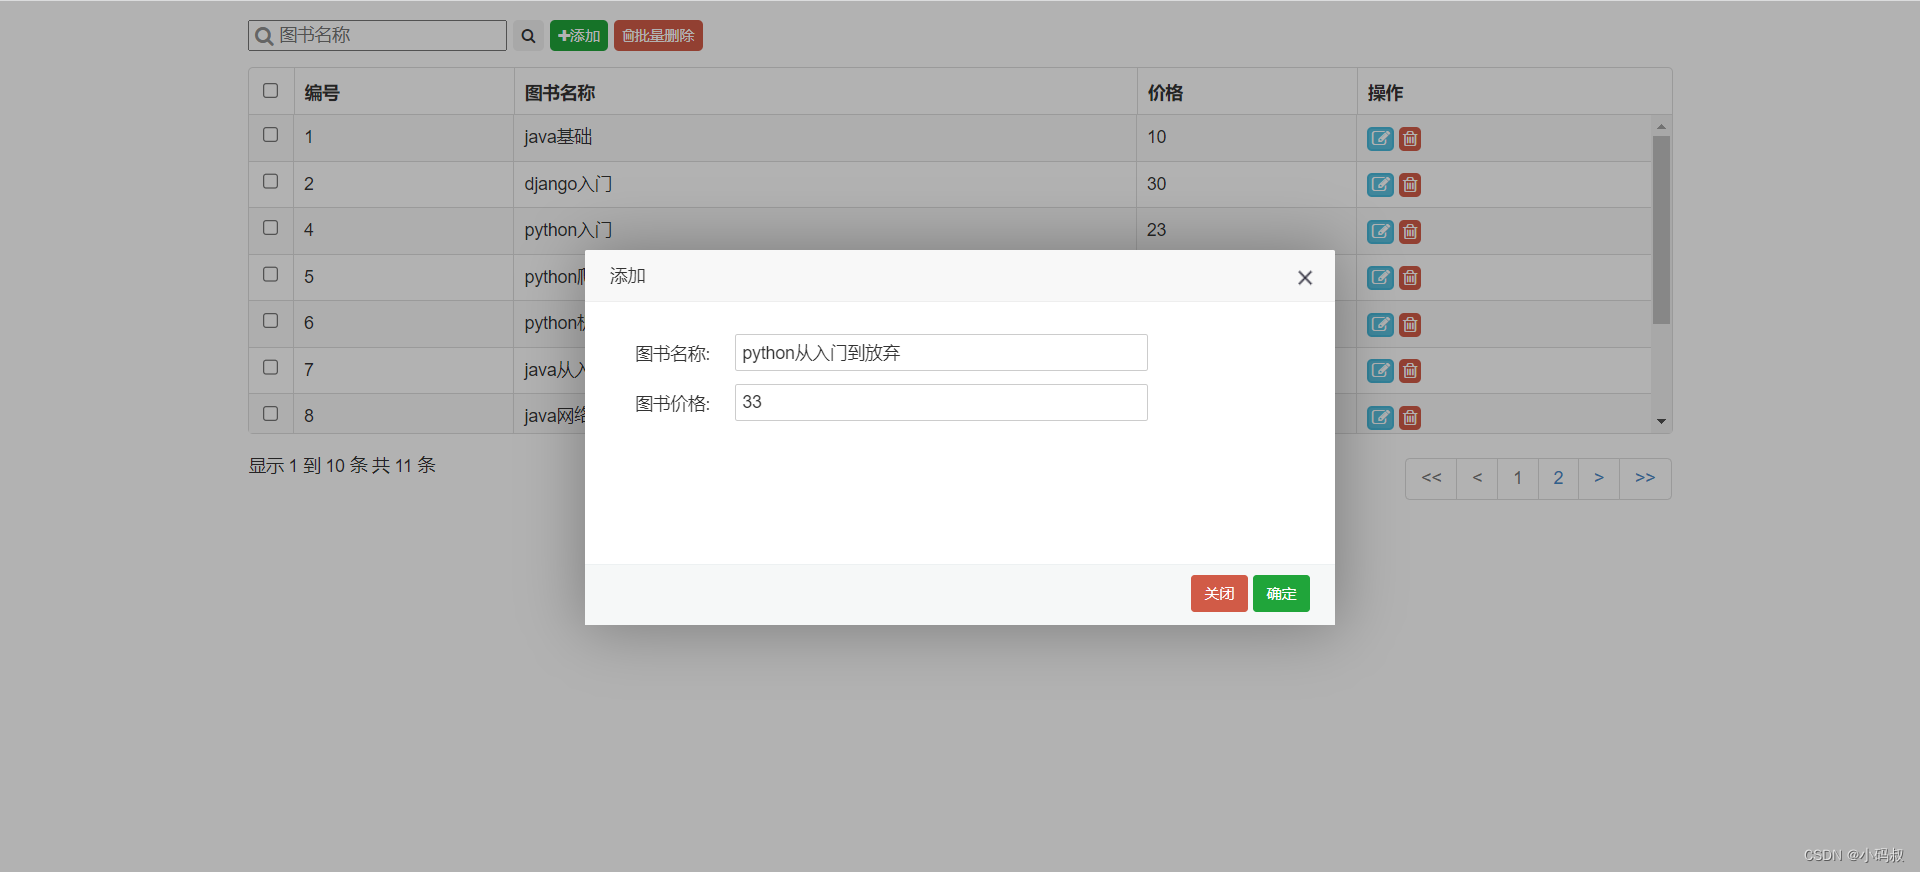Check the box for row 4
The width and height of the screenshot is (1920, 872).
pos(271,228)
